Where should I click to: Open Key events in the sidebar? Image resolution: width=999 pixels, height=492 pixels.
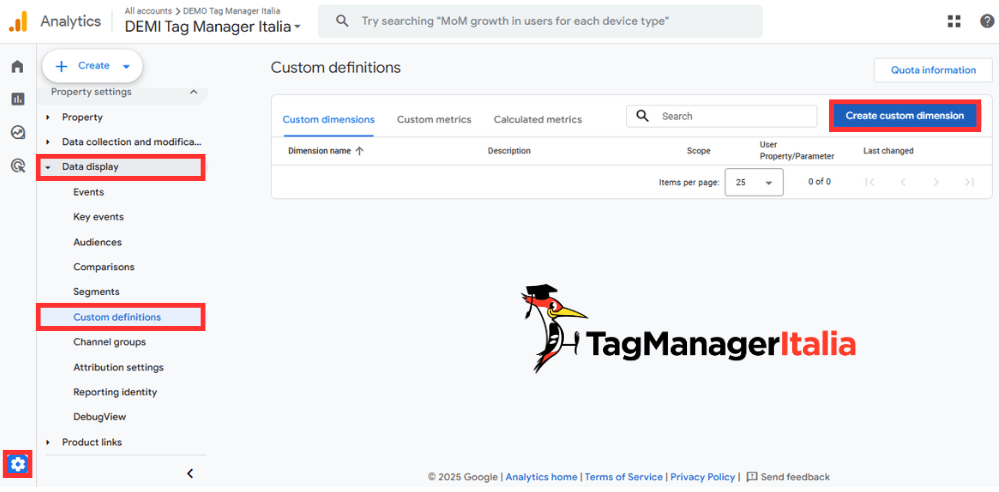tap(99, 217)
